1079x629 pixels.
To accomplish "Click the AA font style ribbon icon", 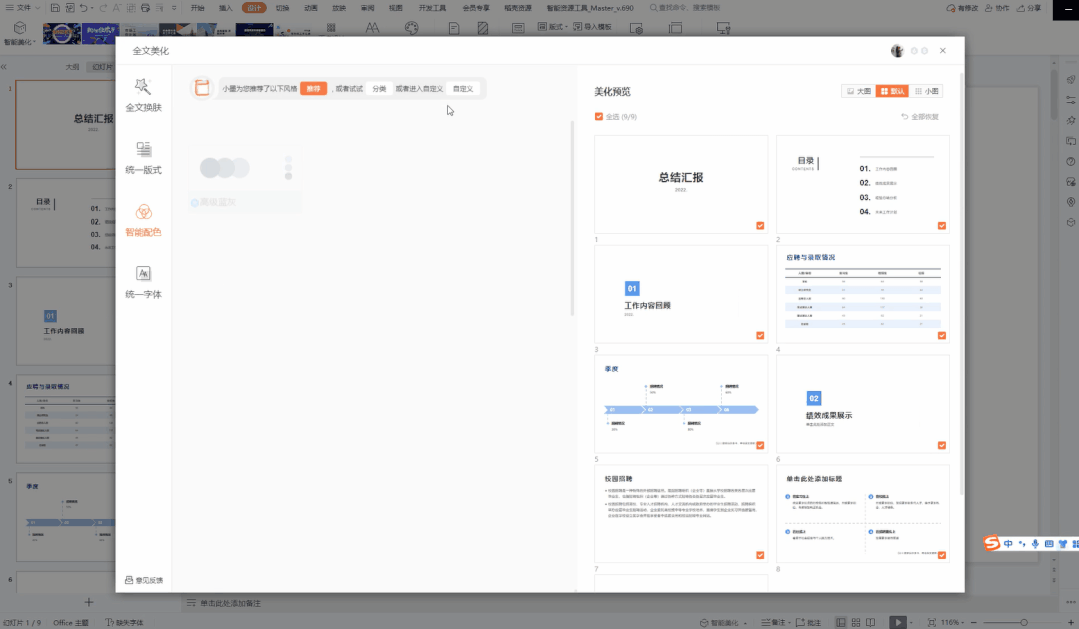I will click(x=372, y=28).
